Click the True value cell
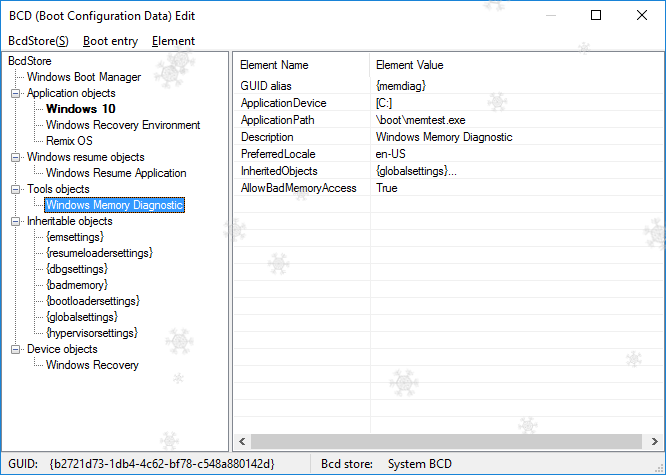This screenshot has width=666, height=475. pyautogui.click(x=387, y=188)
